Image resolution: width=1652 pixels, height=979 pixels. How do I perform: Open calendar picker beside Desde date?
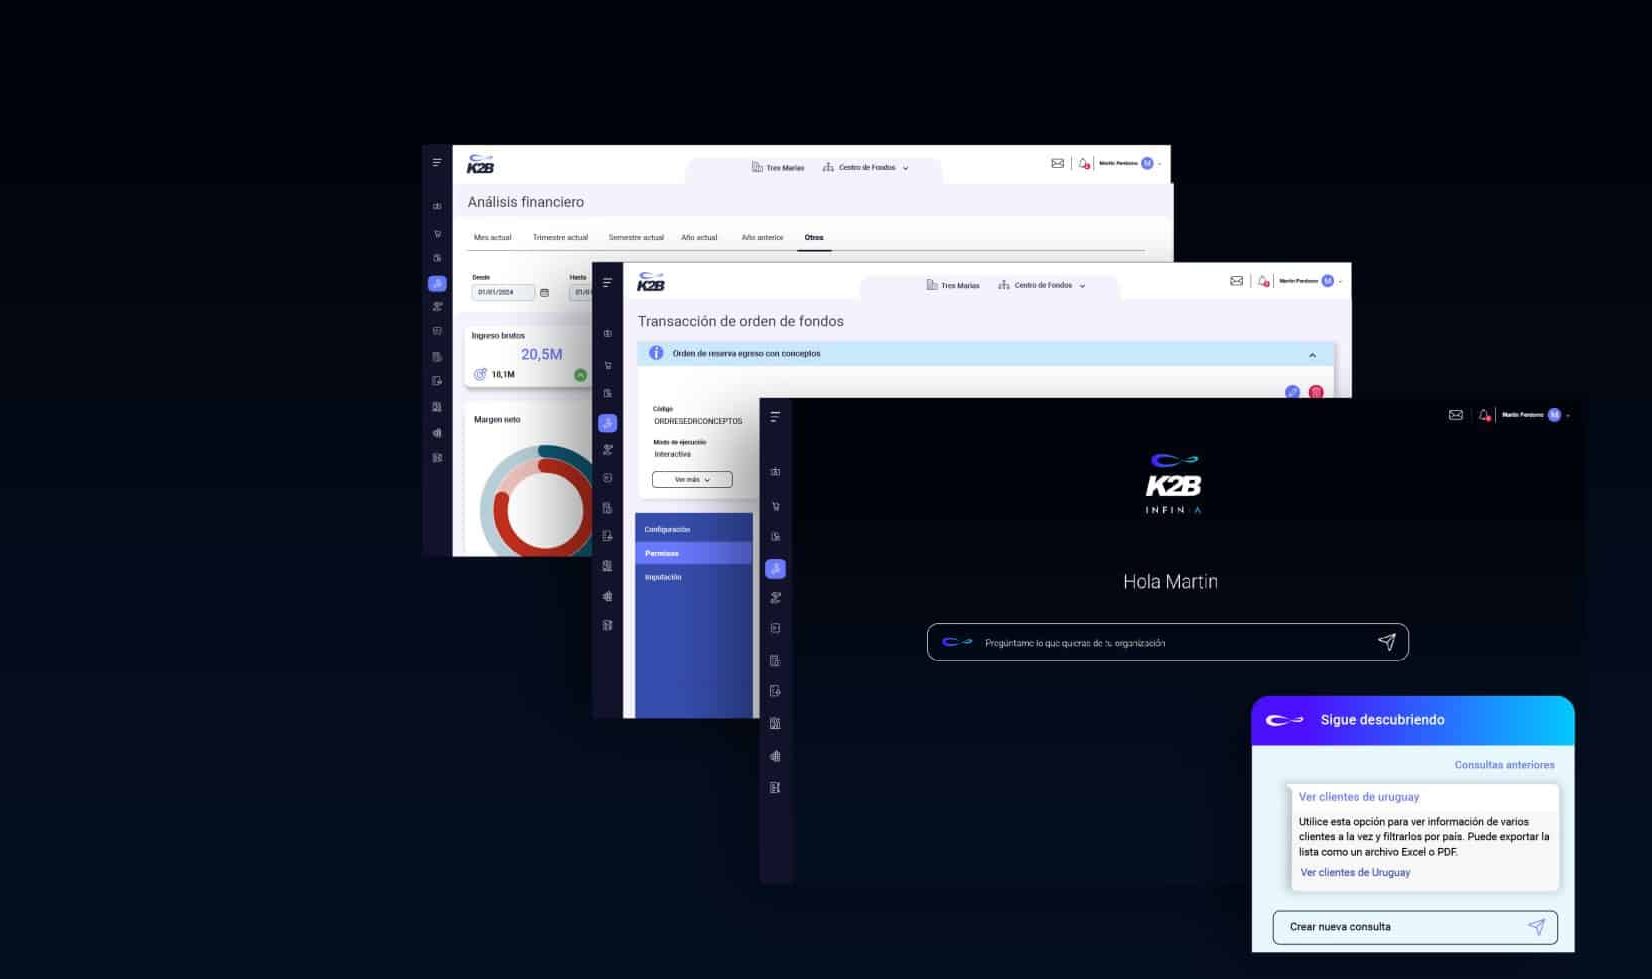click(x=544, y=292)
